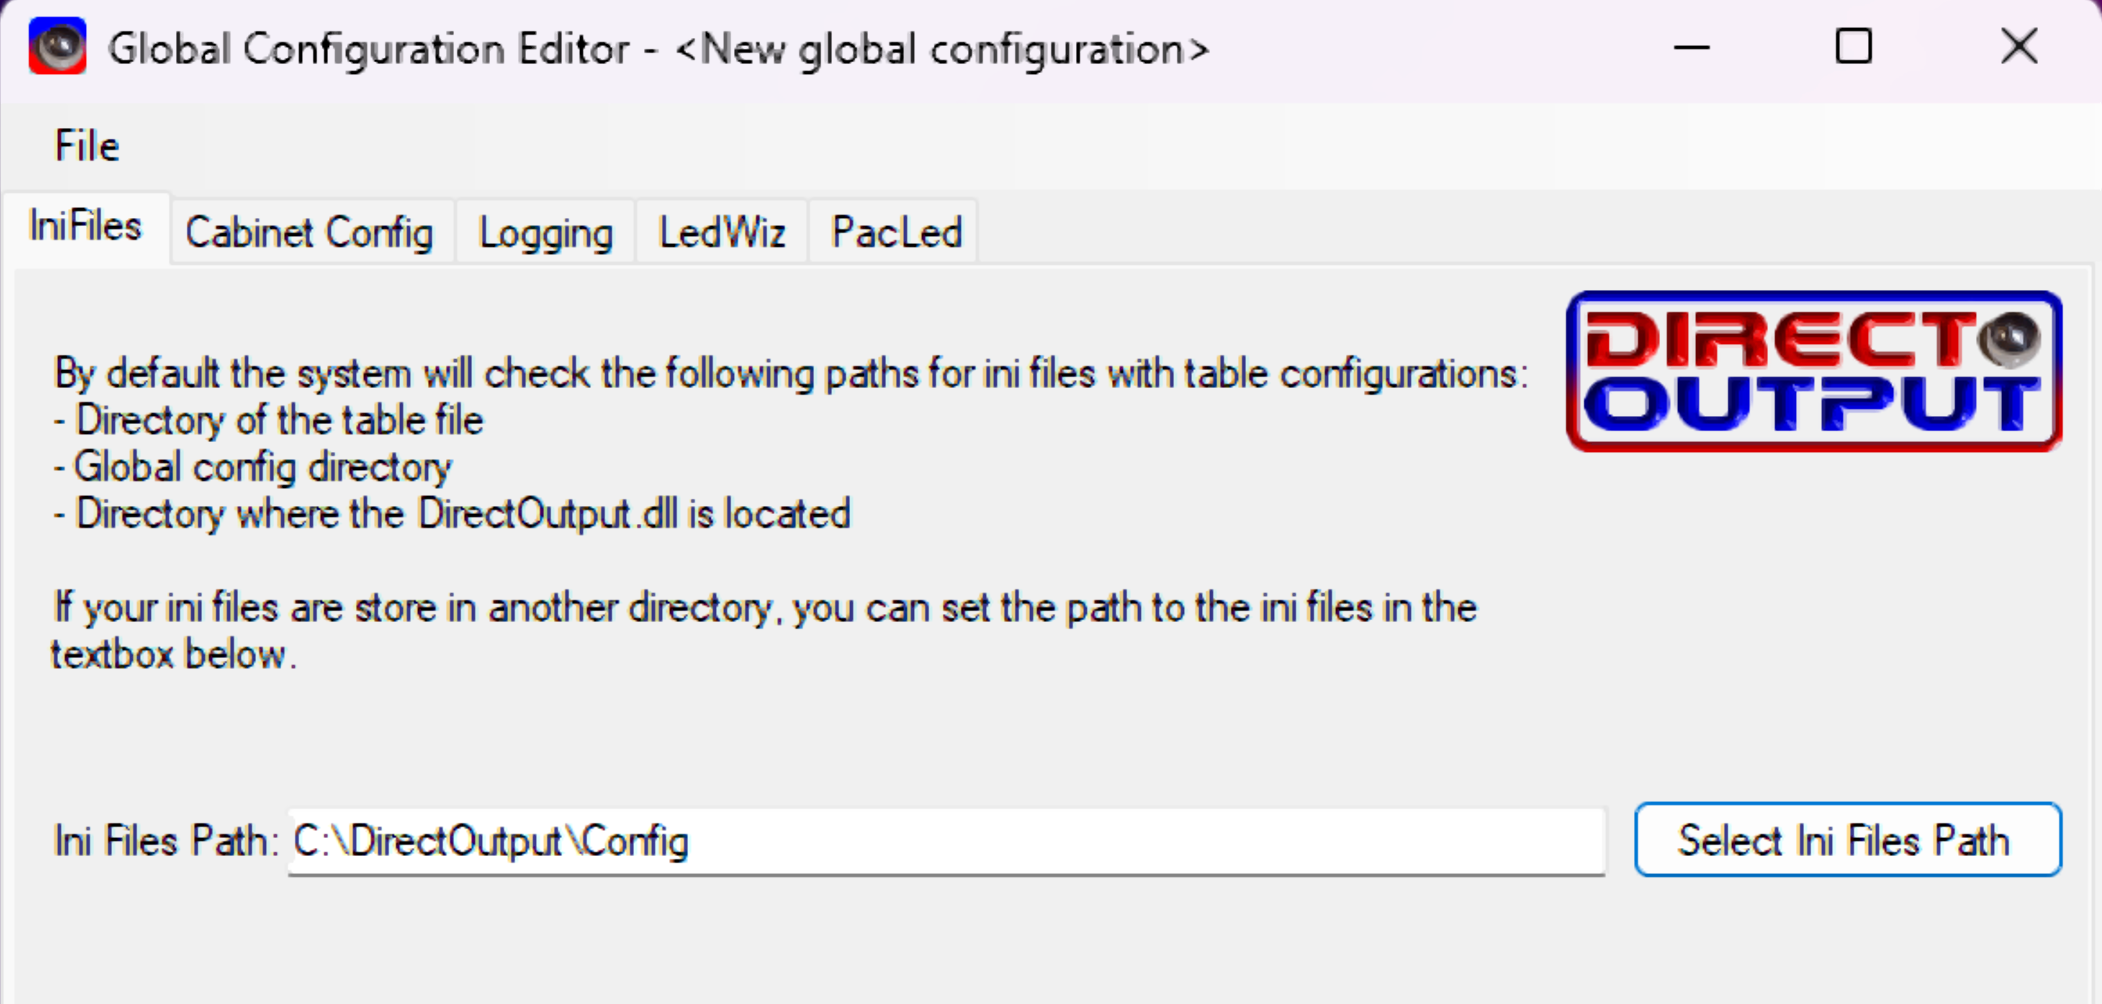Switch to the Cabinet Config tab

[311, 231]
